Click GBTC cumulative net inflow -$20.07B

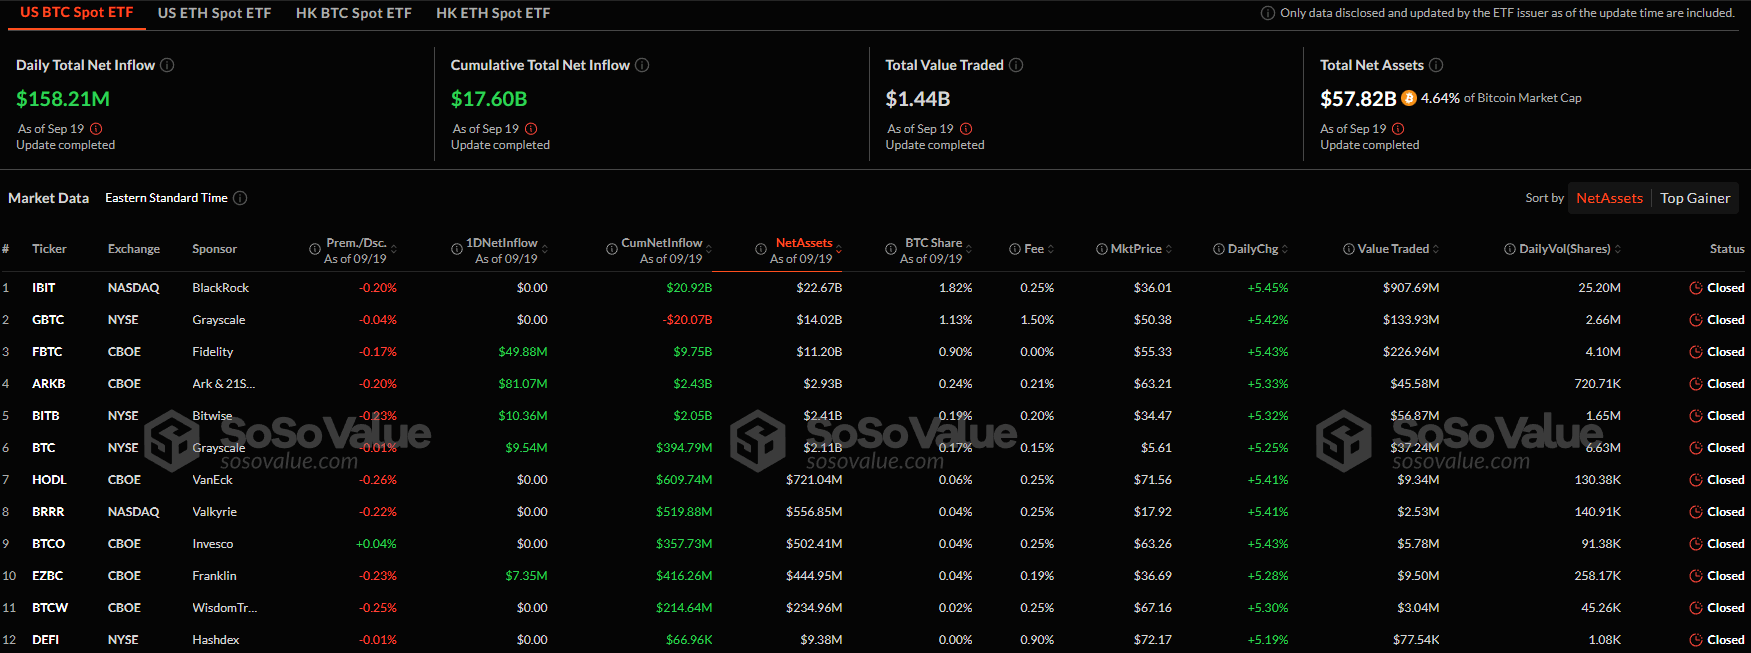point(687,320)
